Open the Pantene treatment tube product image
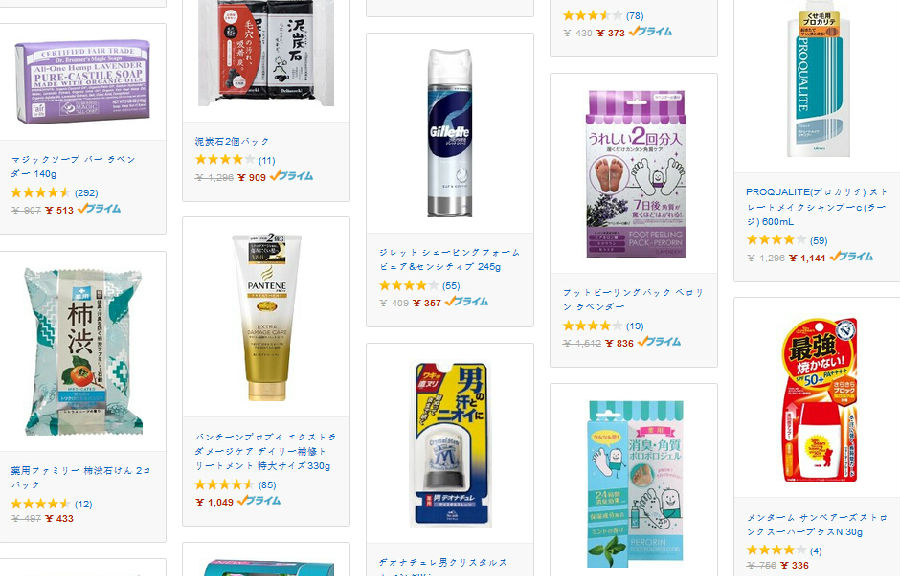This screenshot has height=576, width=900. (x=266, y=317)
